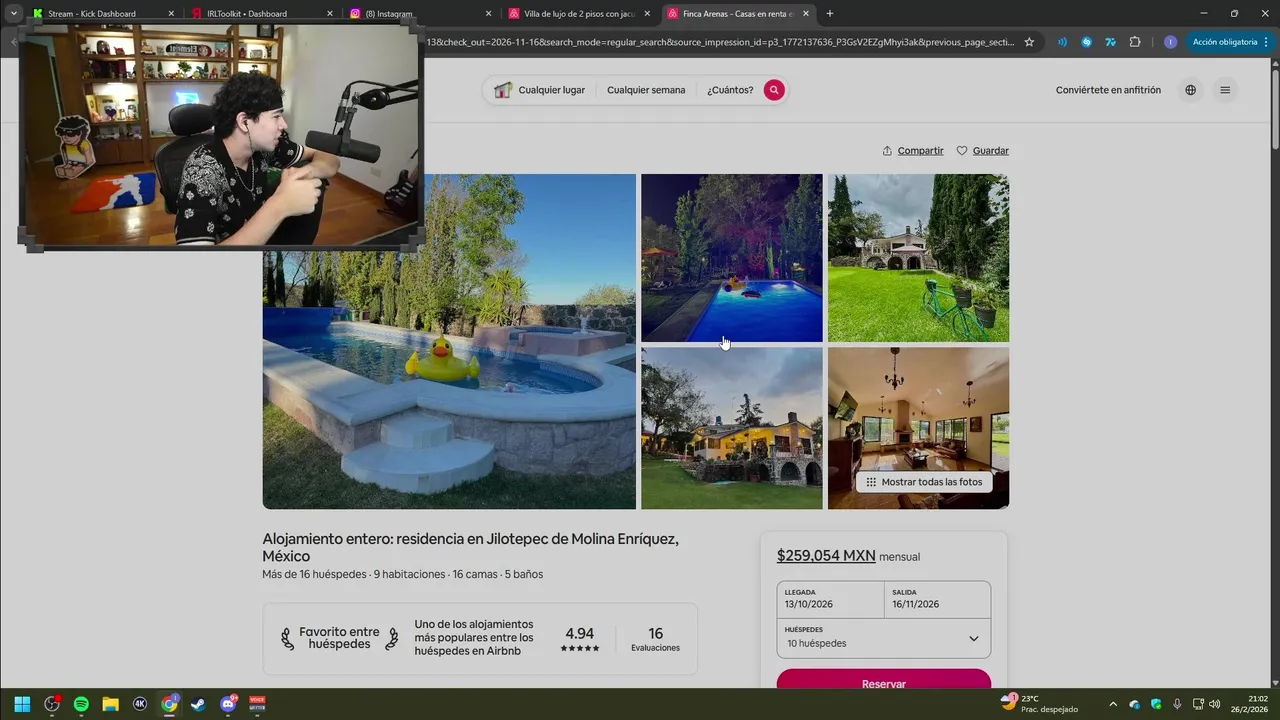Screen dimensions: 1280x720
Task: Click Mostrar todas las fotos button
Action: tap(924, 482)
